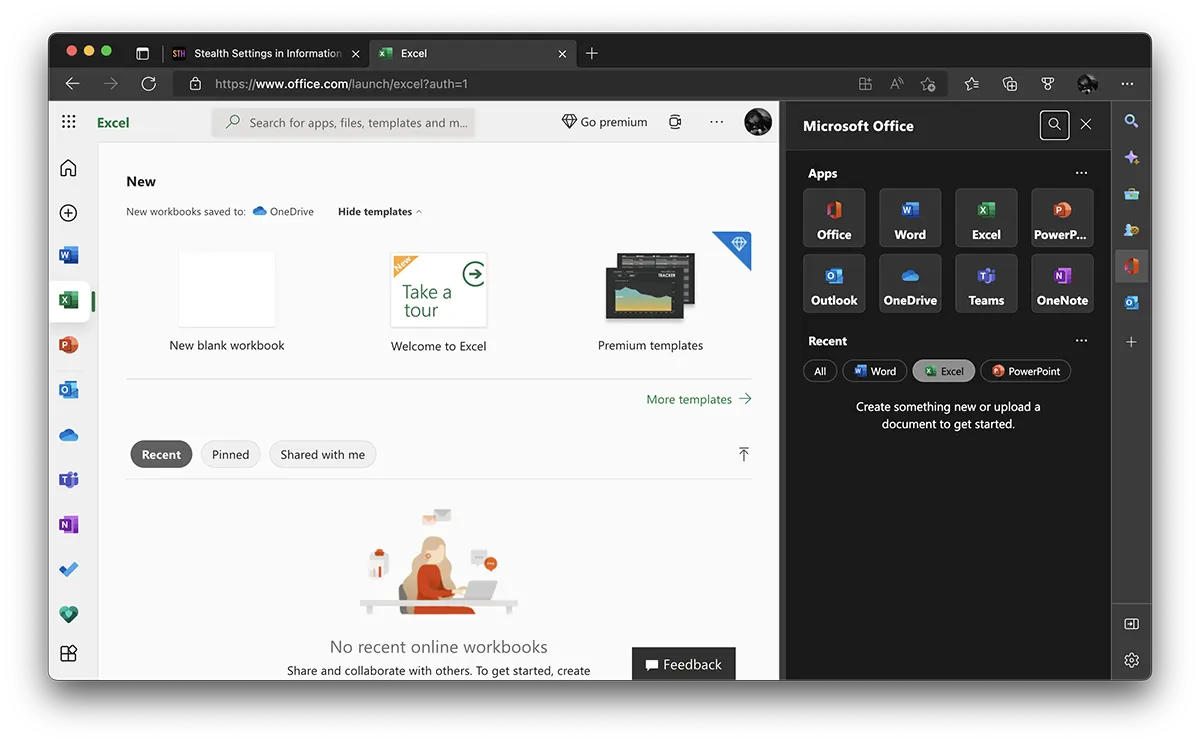This screenshot has height=744, width=1200.
Task: Click the search box for apps and files
Action: pos(343,122)
